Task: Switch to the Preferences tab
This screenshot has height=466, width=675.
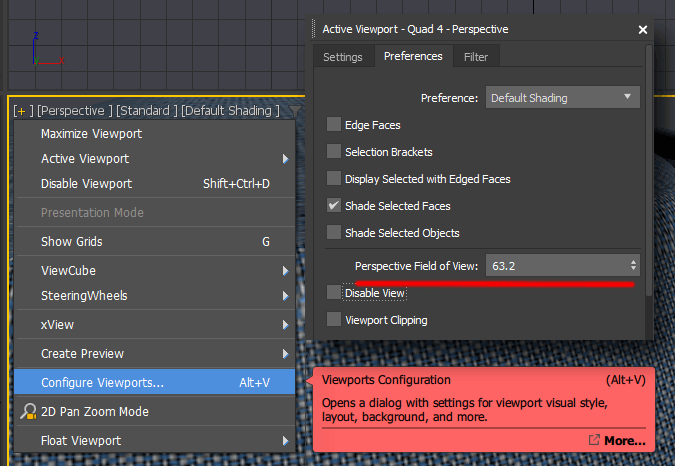Action: (x=413, y=56)
